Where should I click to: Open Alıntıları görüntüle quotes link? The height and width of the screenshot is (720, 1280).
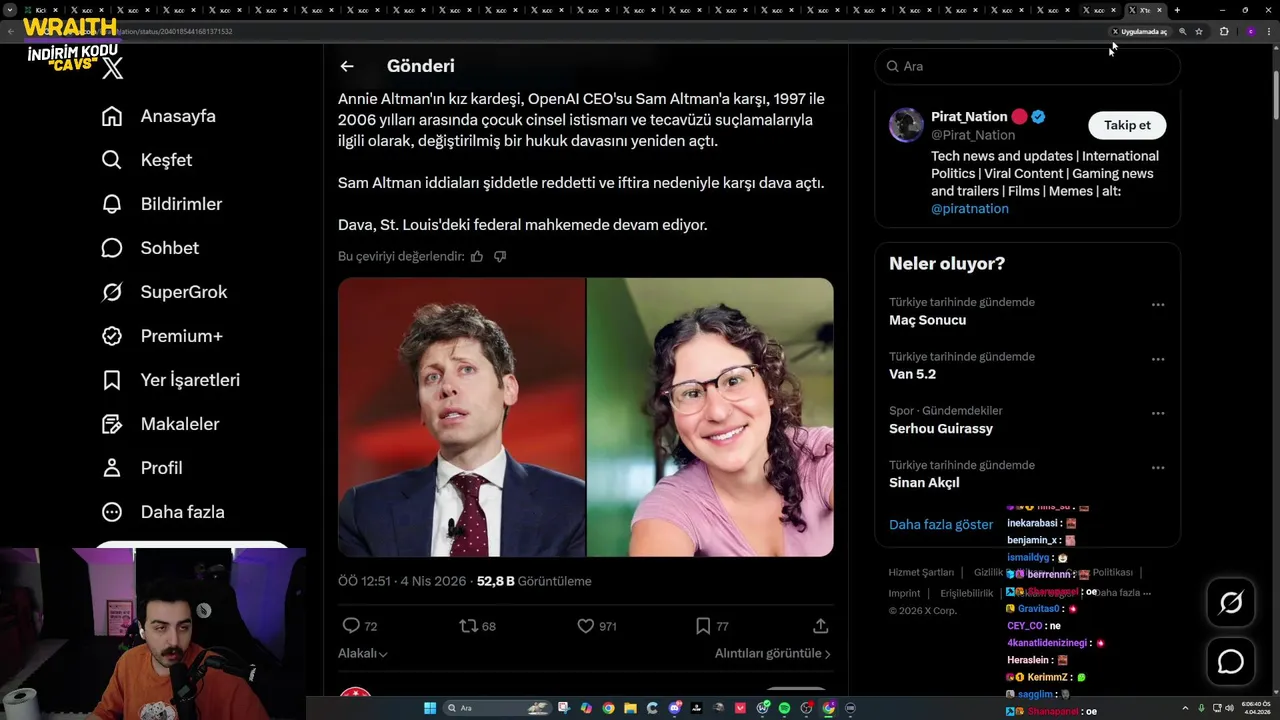pos(773,653)
